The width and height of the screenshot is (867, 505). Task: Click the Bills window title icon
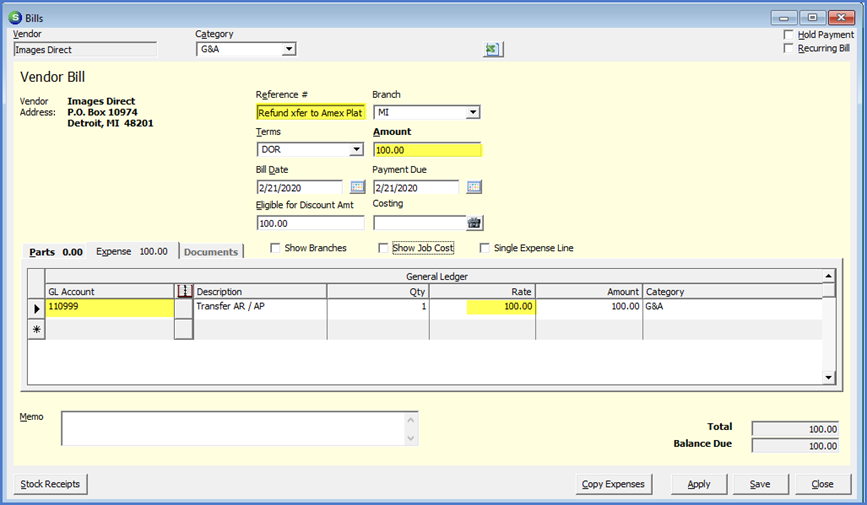click(14, 17)
